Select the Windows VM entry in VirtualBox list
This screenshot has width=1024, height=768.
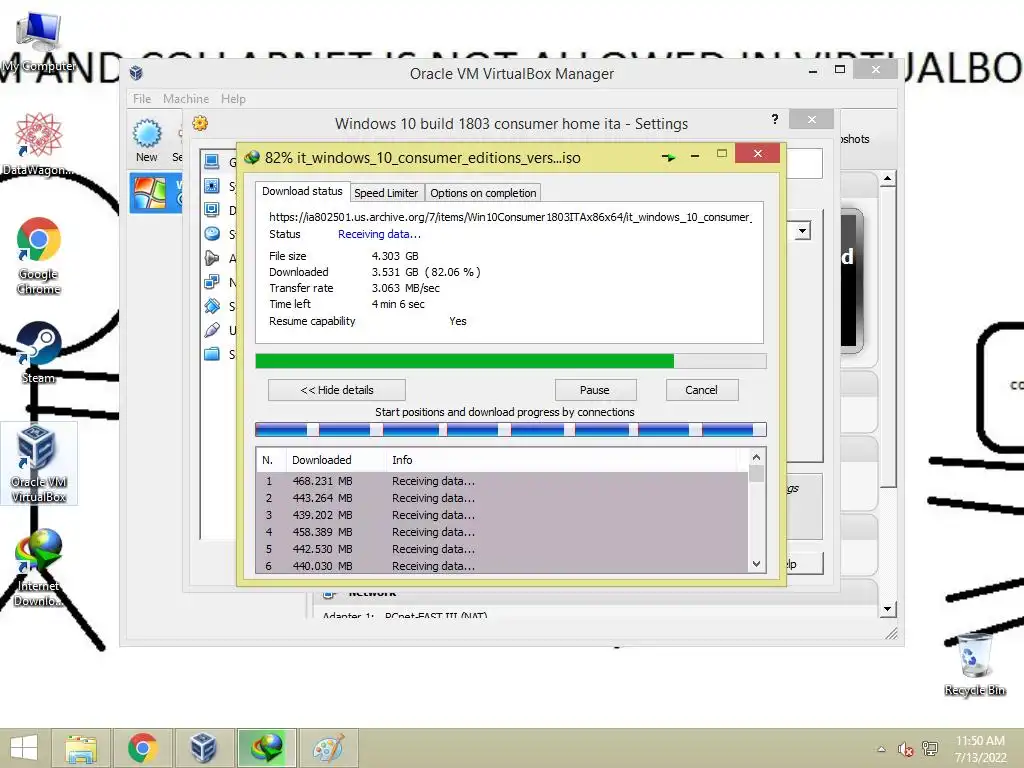(x=156, y=193)
